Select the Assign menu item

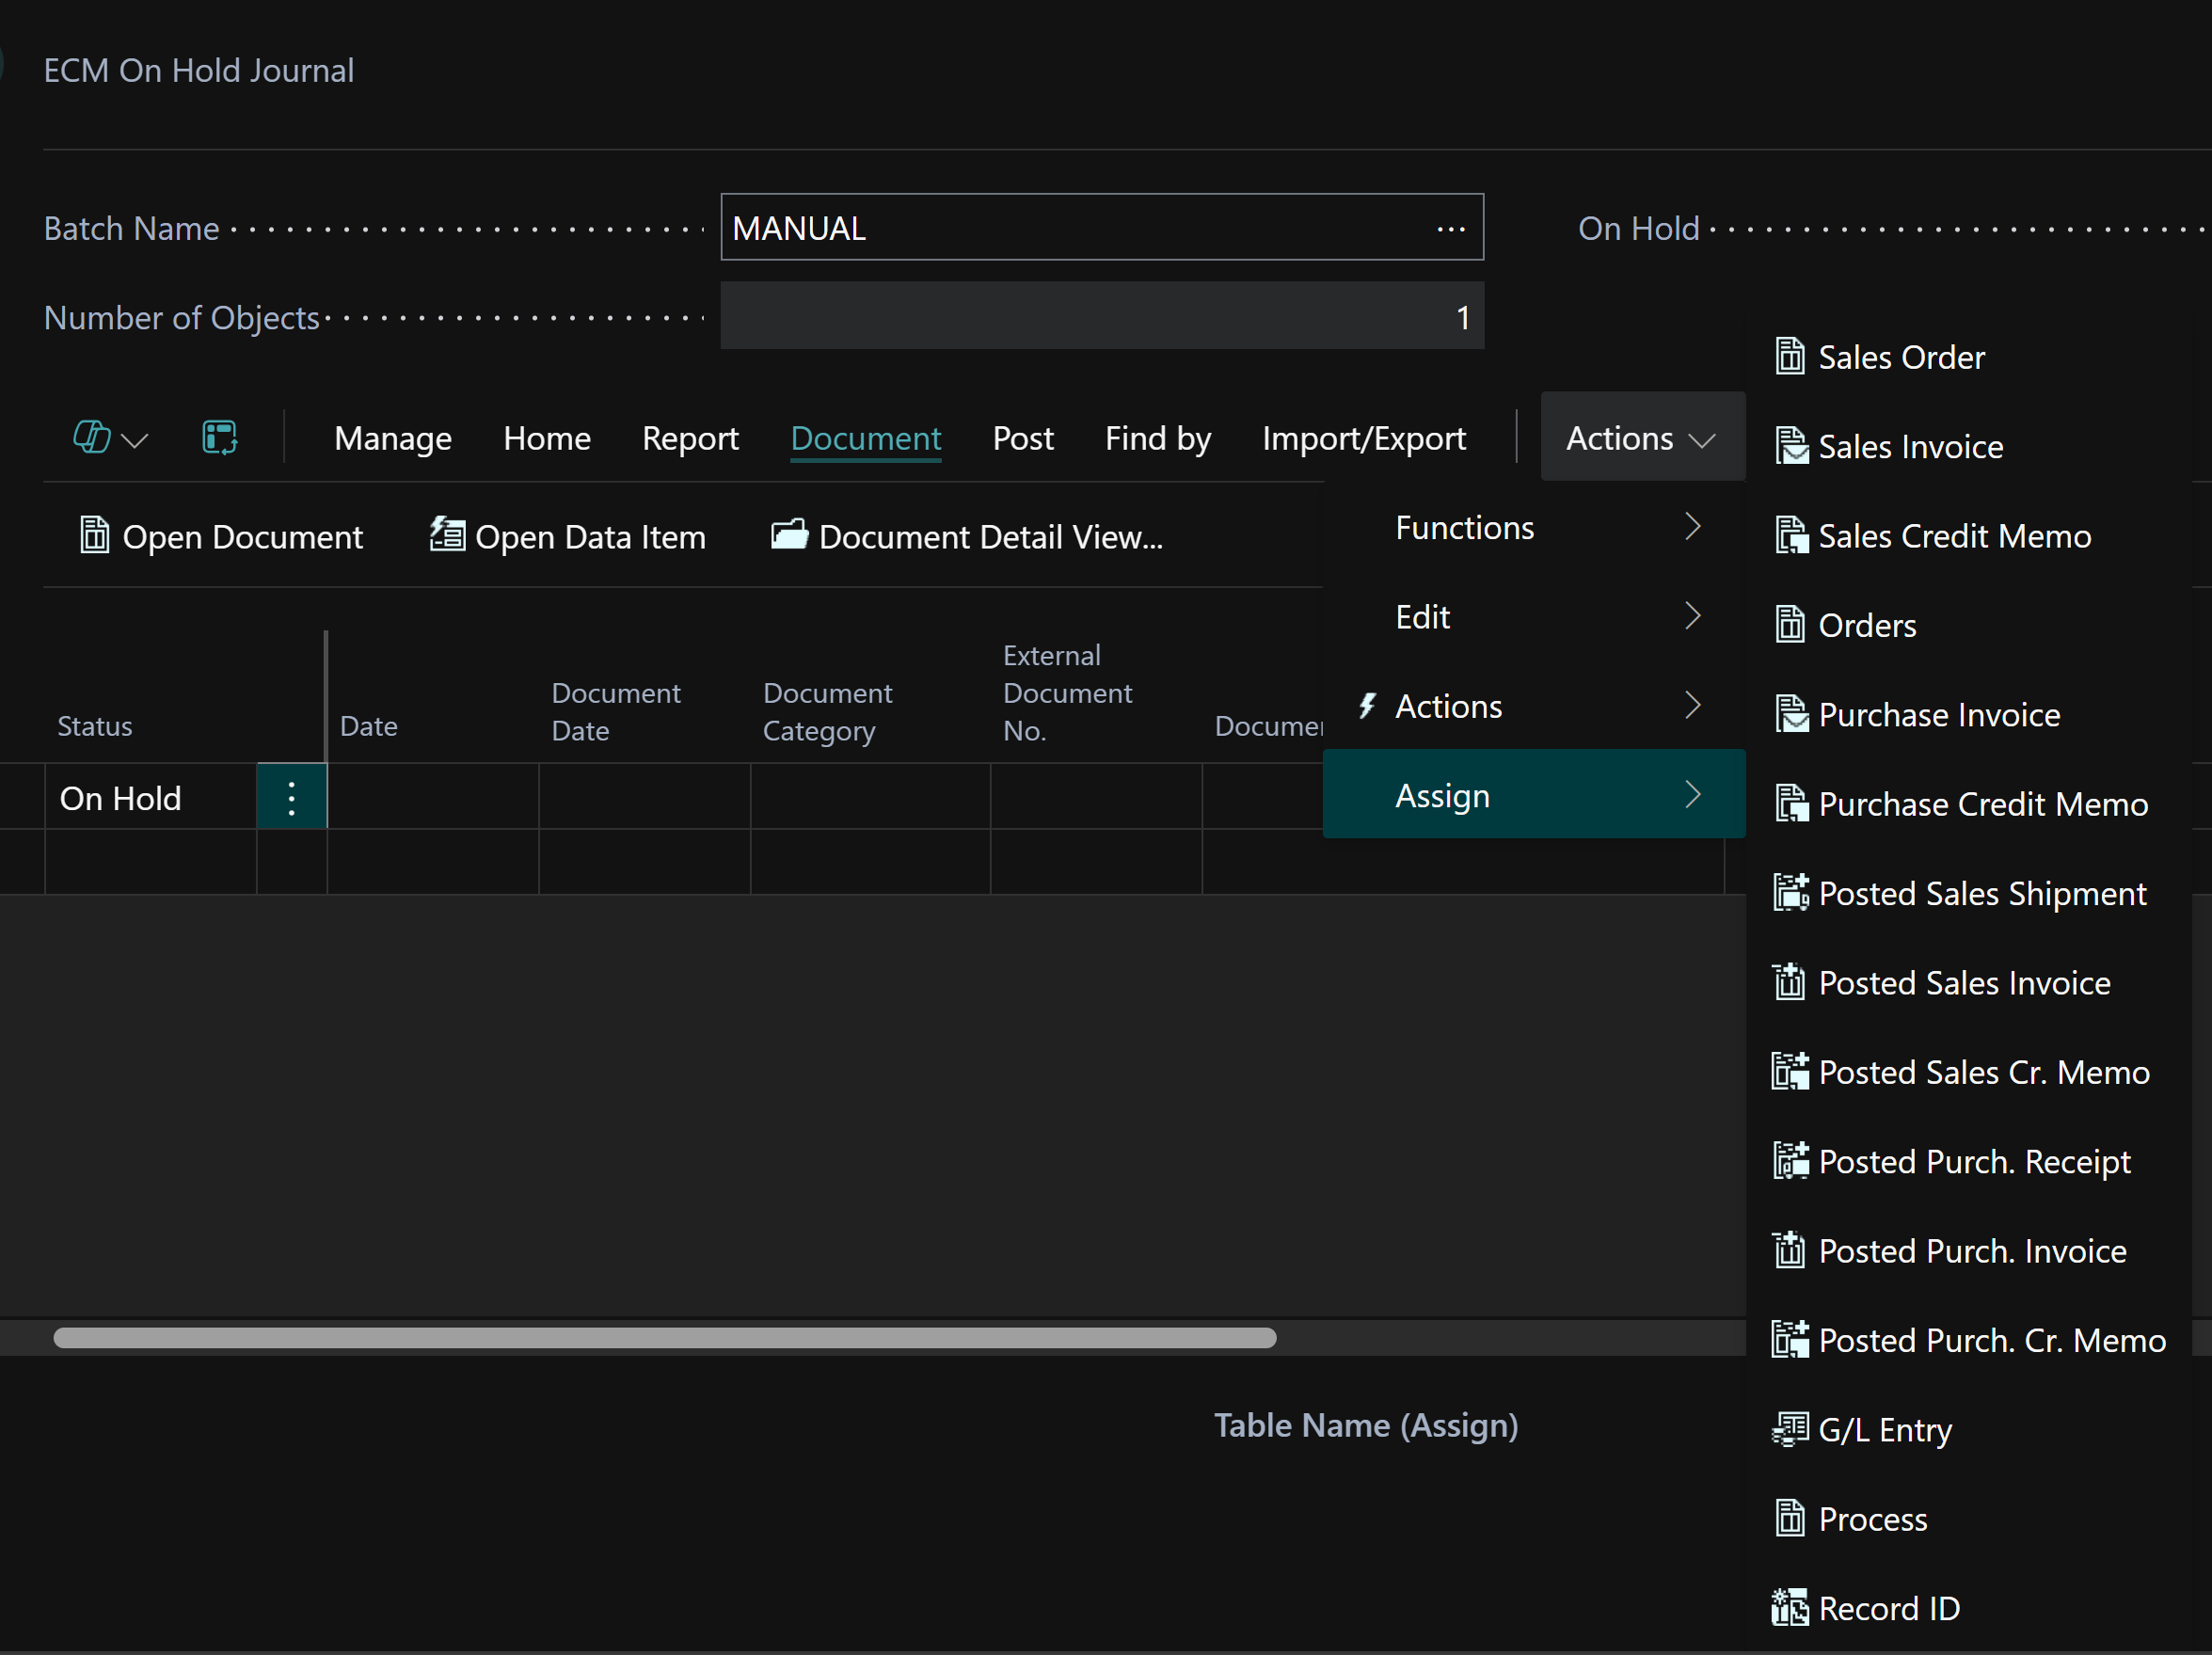(x=1534, y=795)
